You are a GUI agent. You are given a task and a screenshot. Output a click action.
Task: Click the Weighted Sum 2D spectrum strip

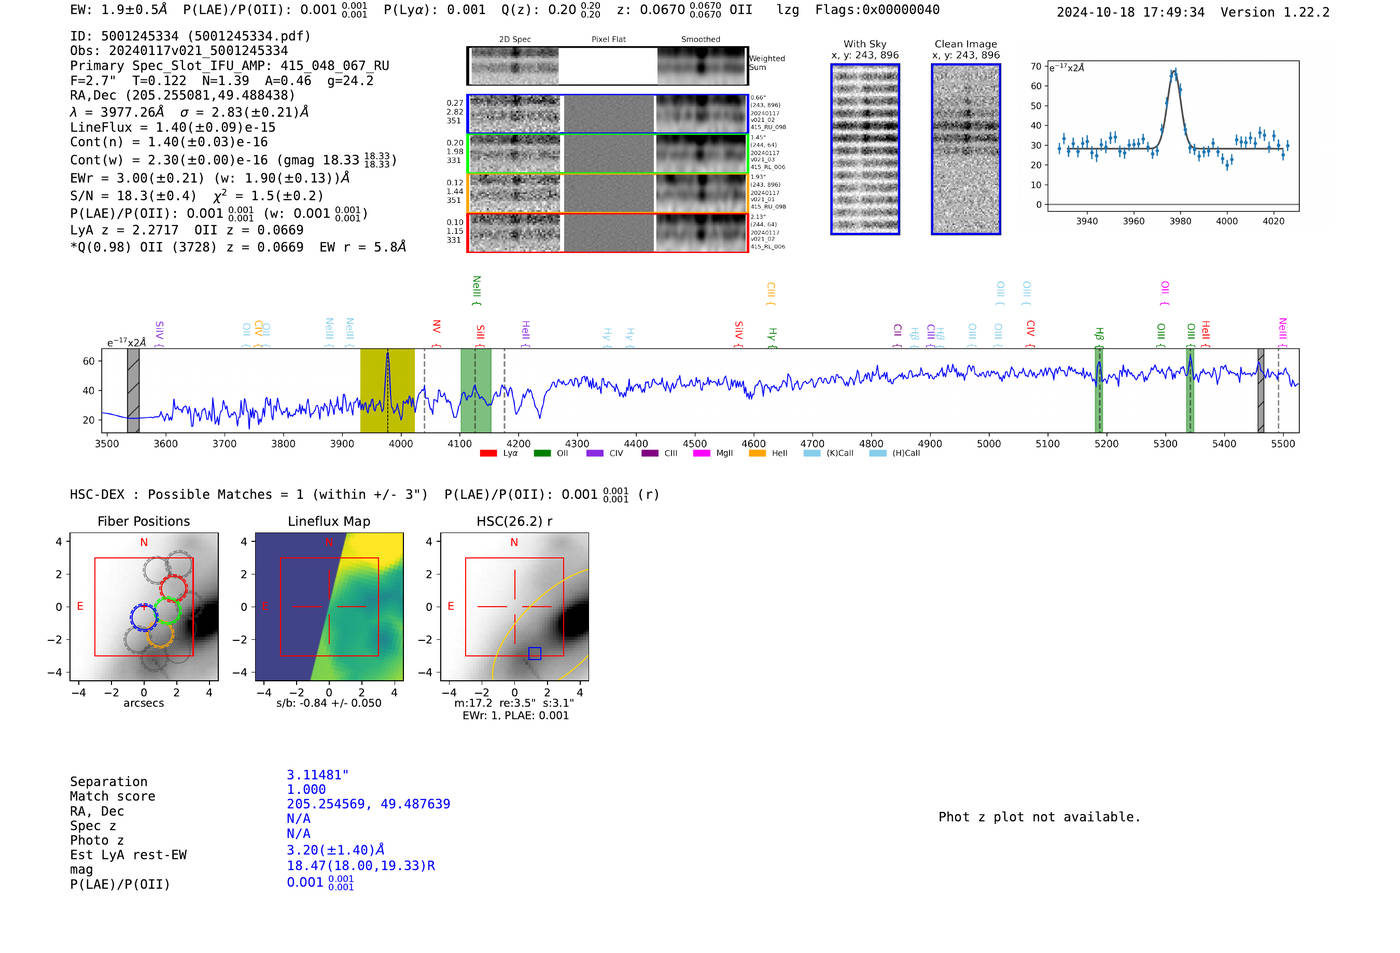(608, 66)
